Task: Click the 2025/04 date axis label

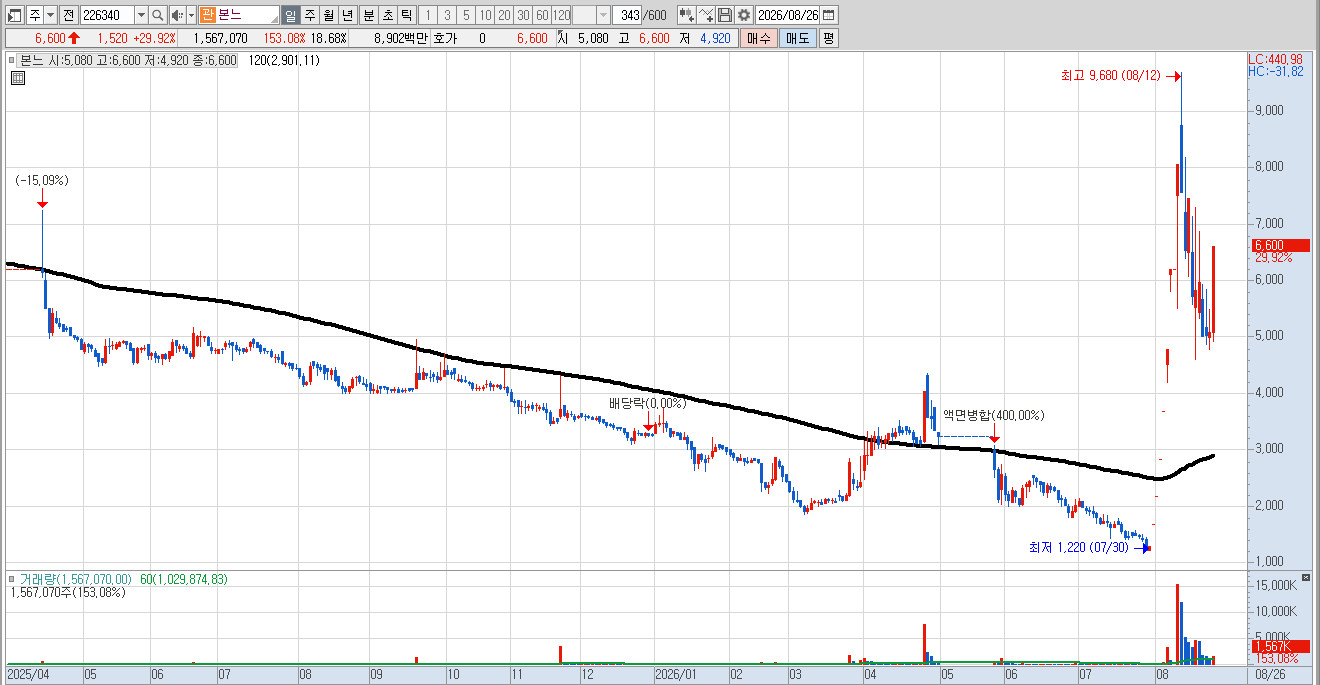Action: tap(26, 675)
